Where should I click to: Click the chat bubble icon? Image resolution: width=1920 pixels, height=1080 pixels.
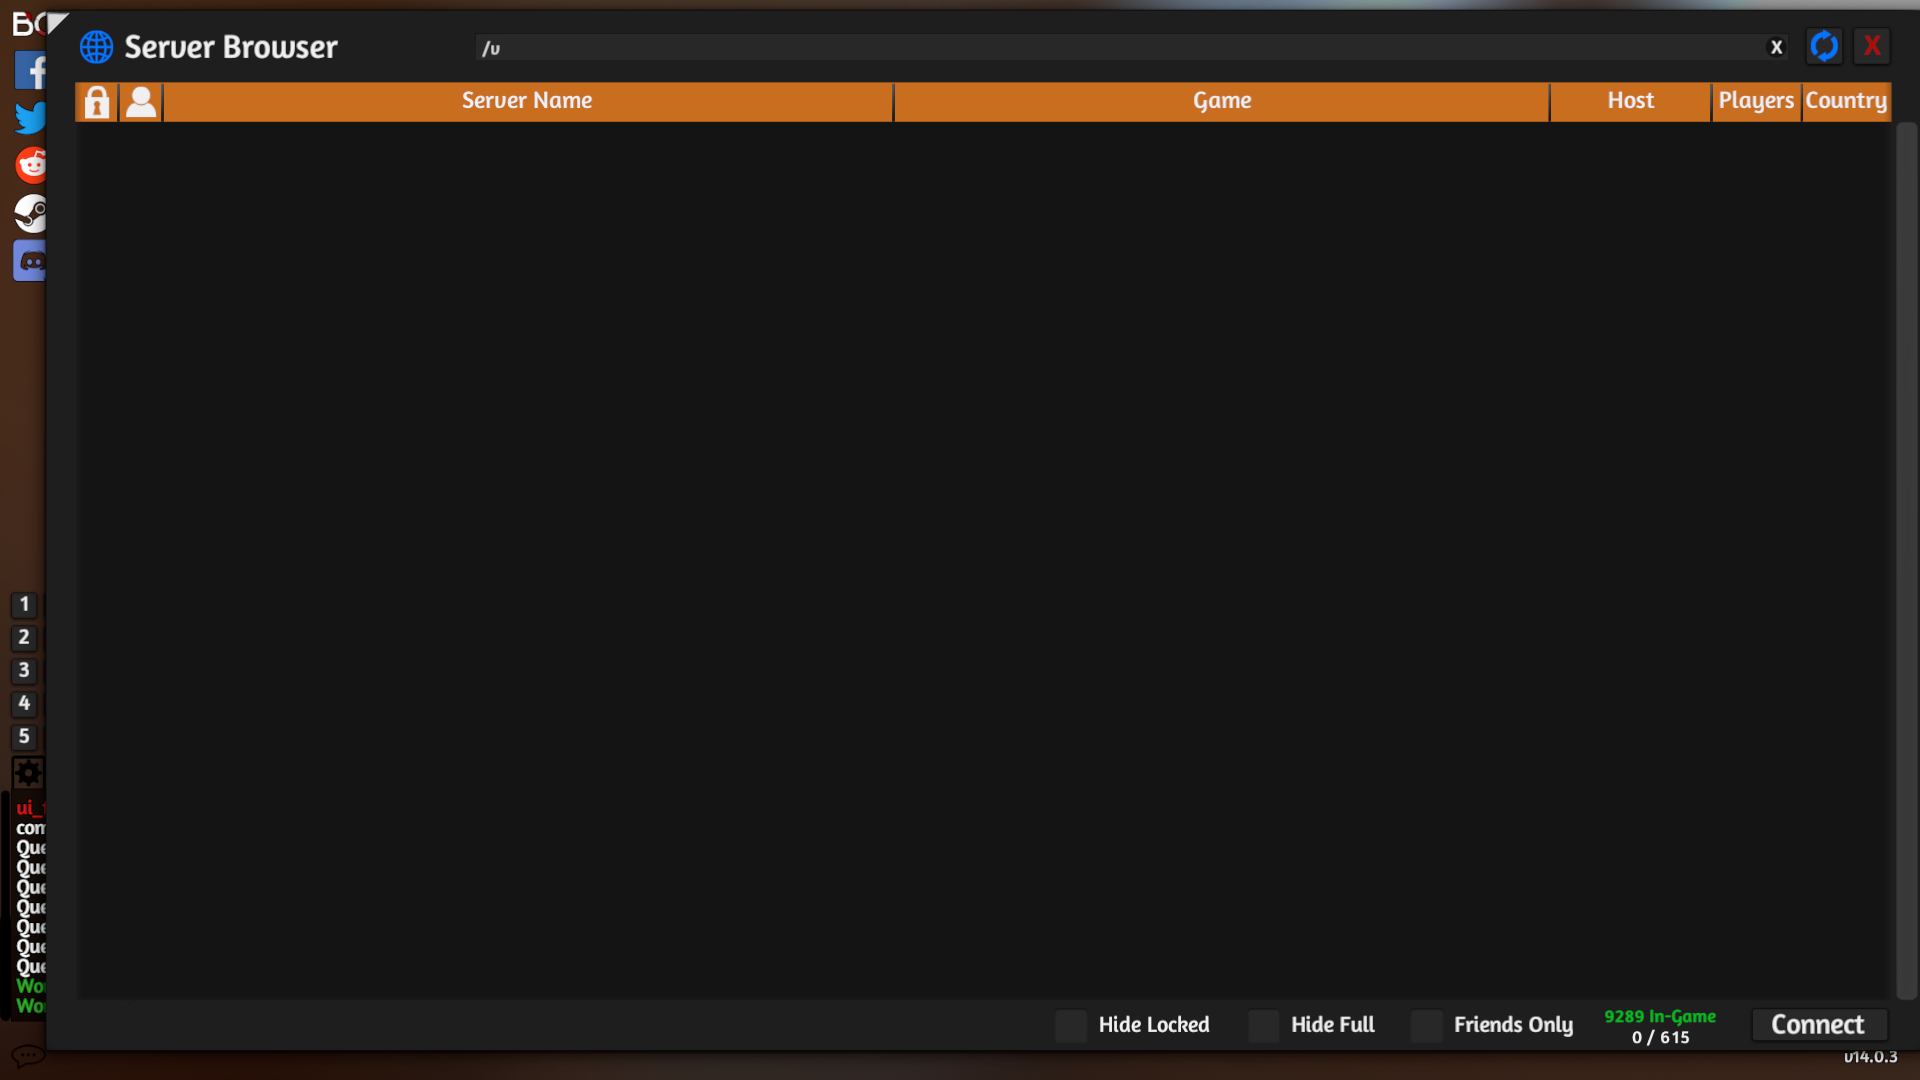pos(27,1055)
